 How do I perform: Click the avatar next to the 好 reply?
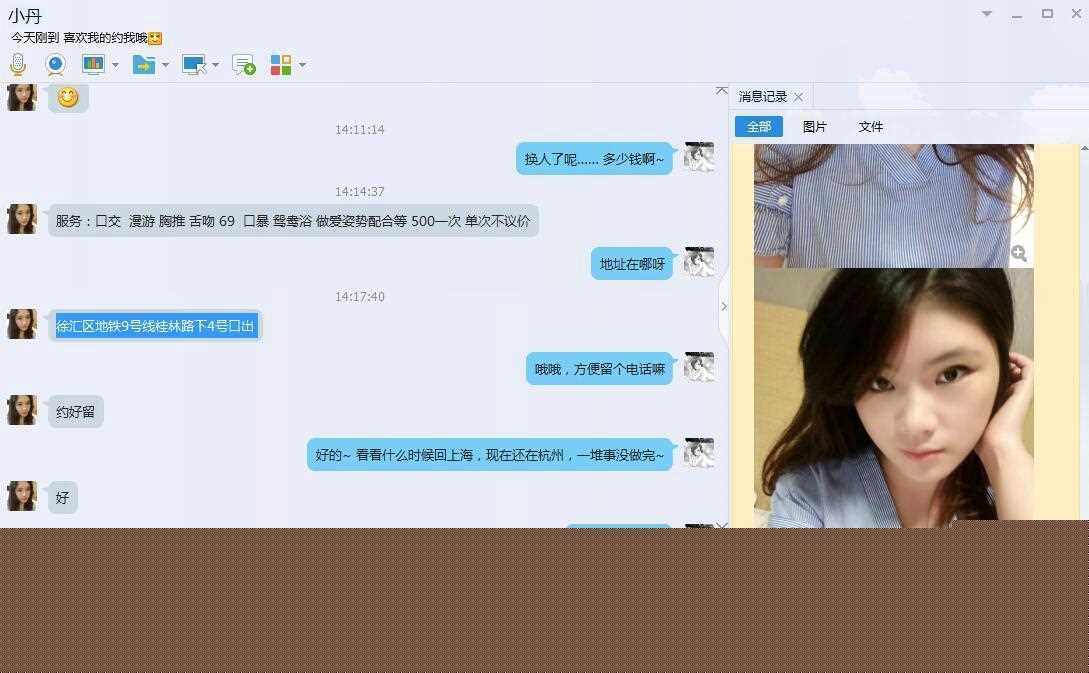pos(22,497)
